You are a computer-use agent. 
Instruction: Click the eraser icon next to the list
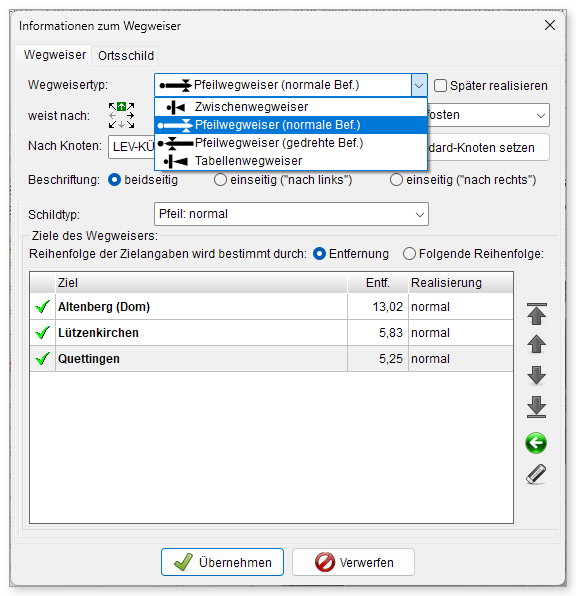536,474
